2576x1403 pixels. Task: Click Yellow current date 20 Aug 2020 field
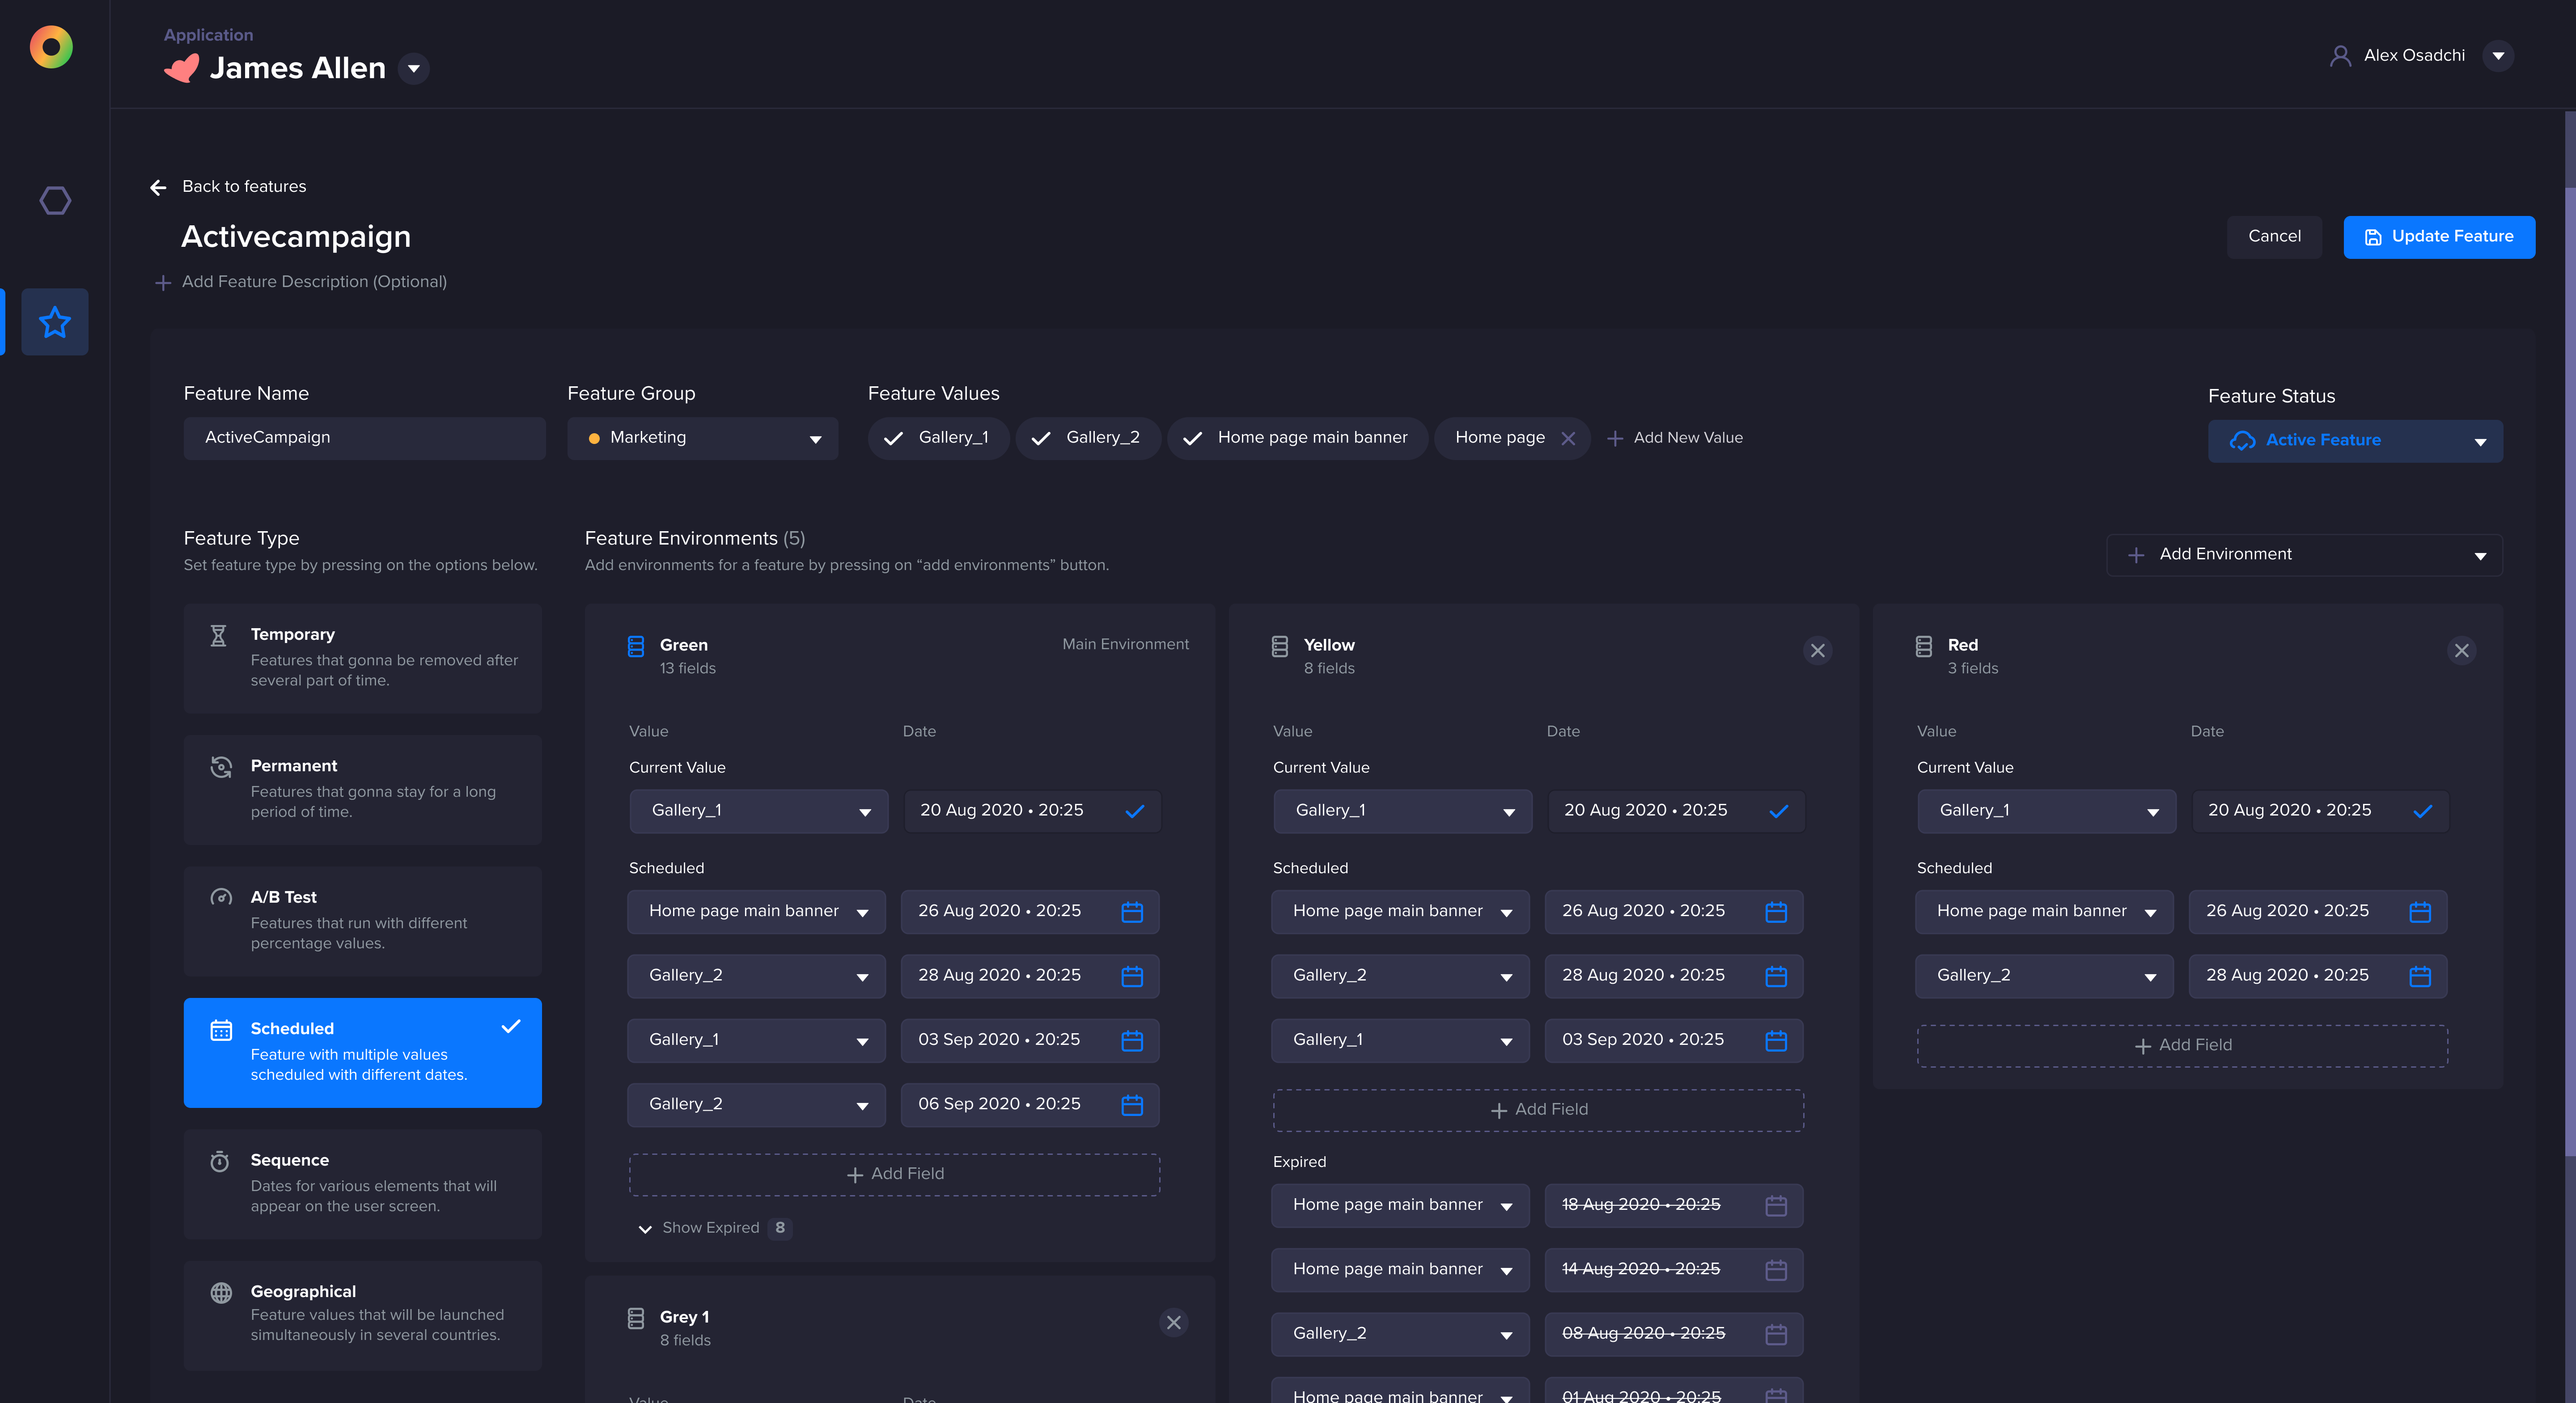coord(1676,811)
